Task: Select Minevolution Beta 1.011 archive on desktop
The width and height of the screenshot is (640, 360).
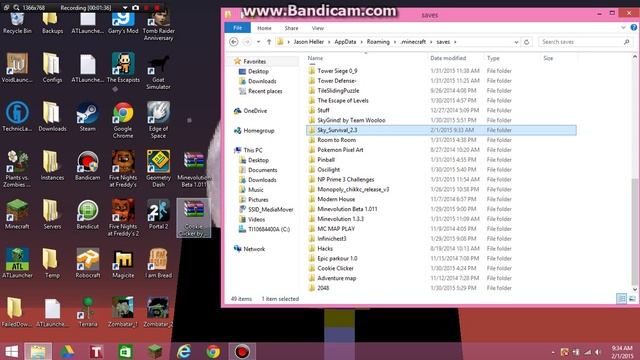Action: tap(194, 169)
